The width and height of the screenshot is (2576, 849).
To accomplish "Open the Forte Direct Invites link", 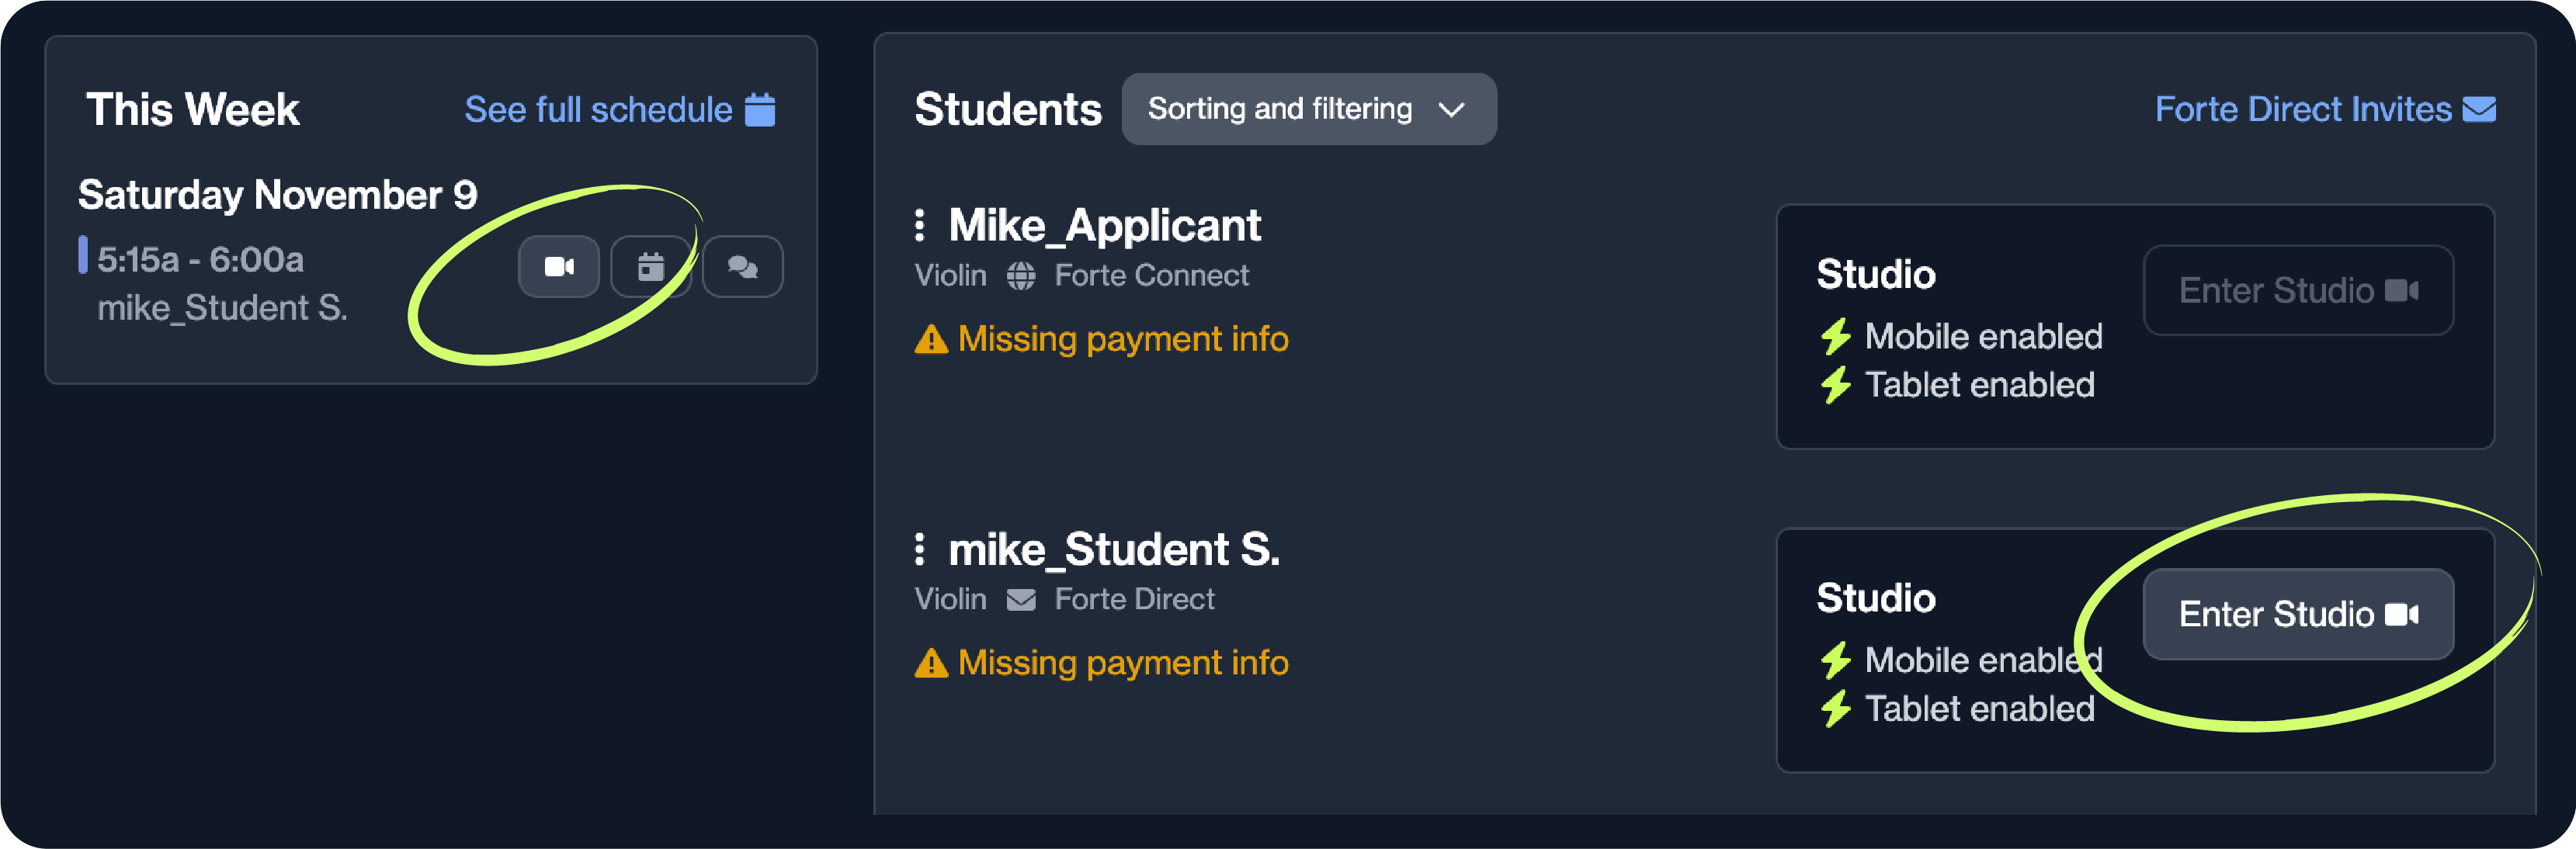I will click(2302, 109).
